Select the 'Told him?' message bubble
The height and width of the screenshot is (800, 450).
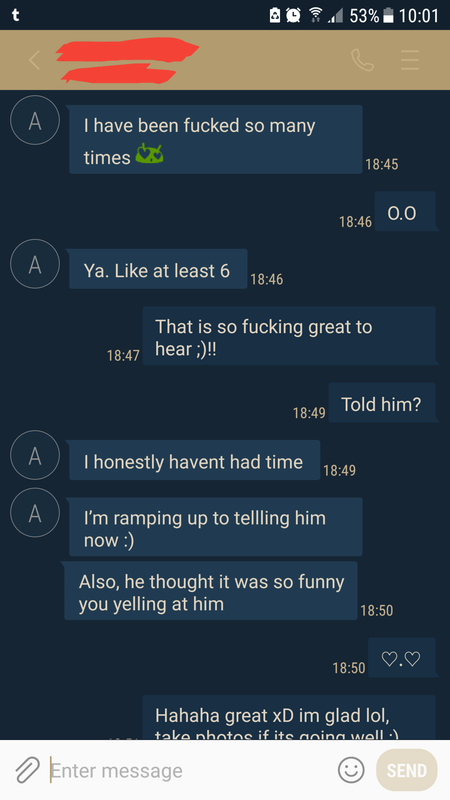coord(382,403)
